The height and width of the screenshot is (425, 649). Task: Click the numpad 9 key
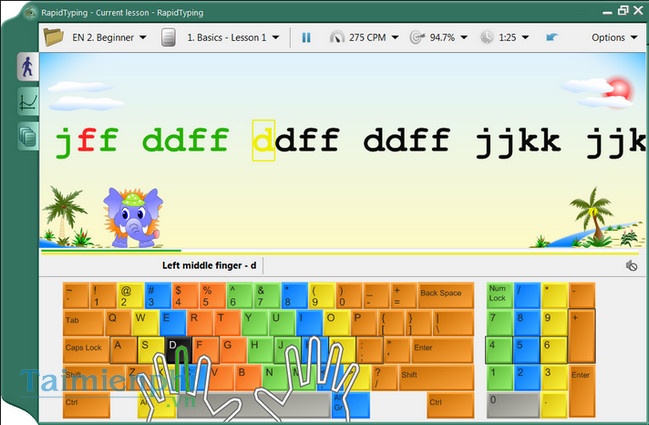pos(554,323)
